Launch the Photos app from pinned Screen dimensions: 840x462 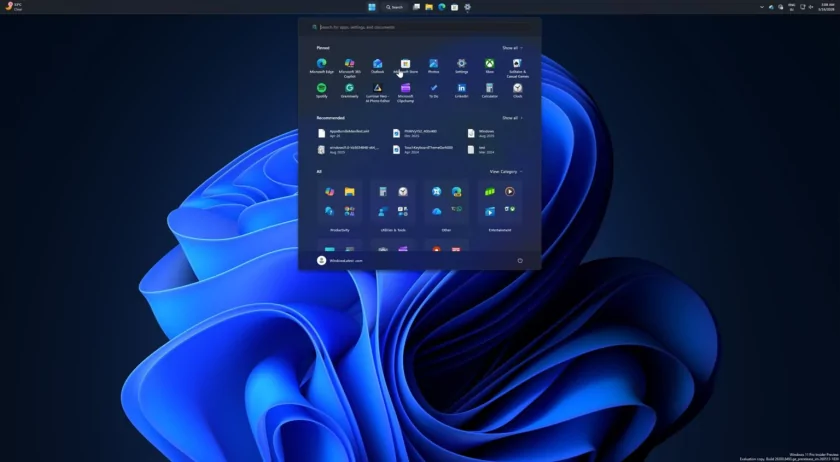pos(433,66)
